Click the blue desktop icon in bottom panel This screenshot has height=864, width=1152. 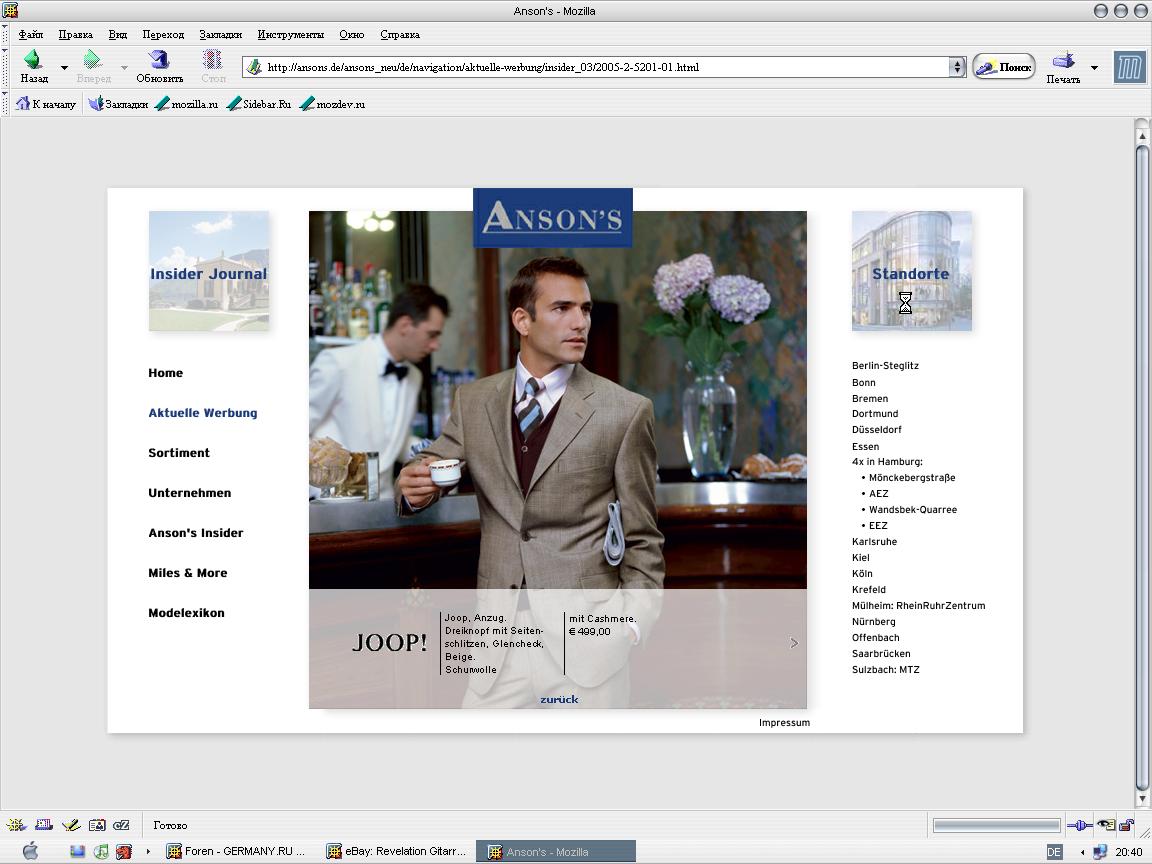pyautogui.click(x=77, y=852)
